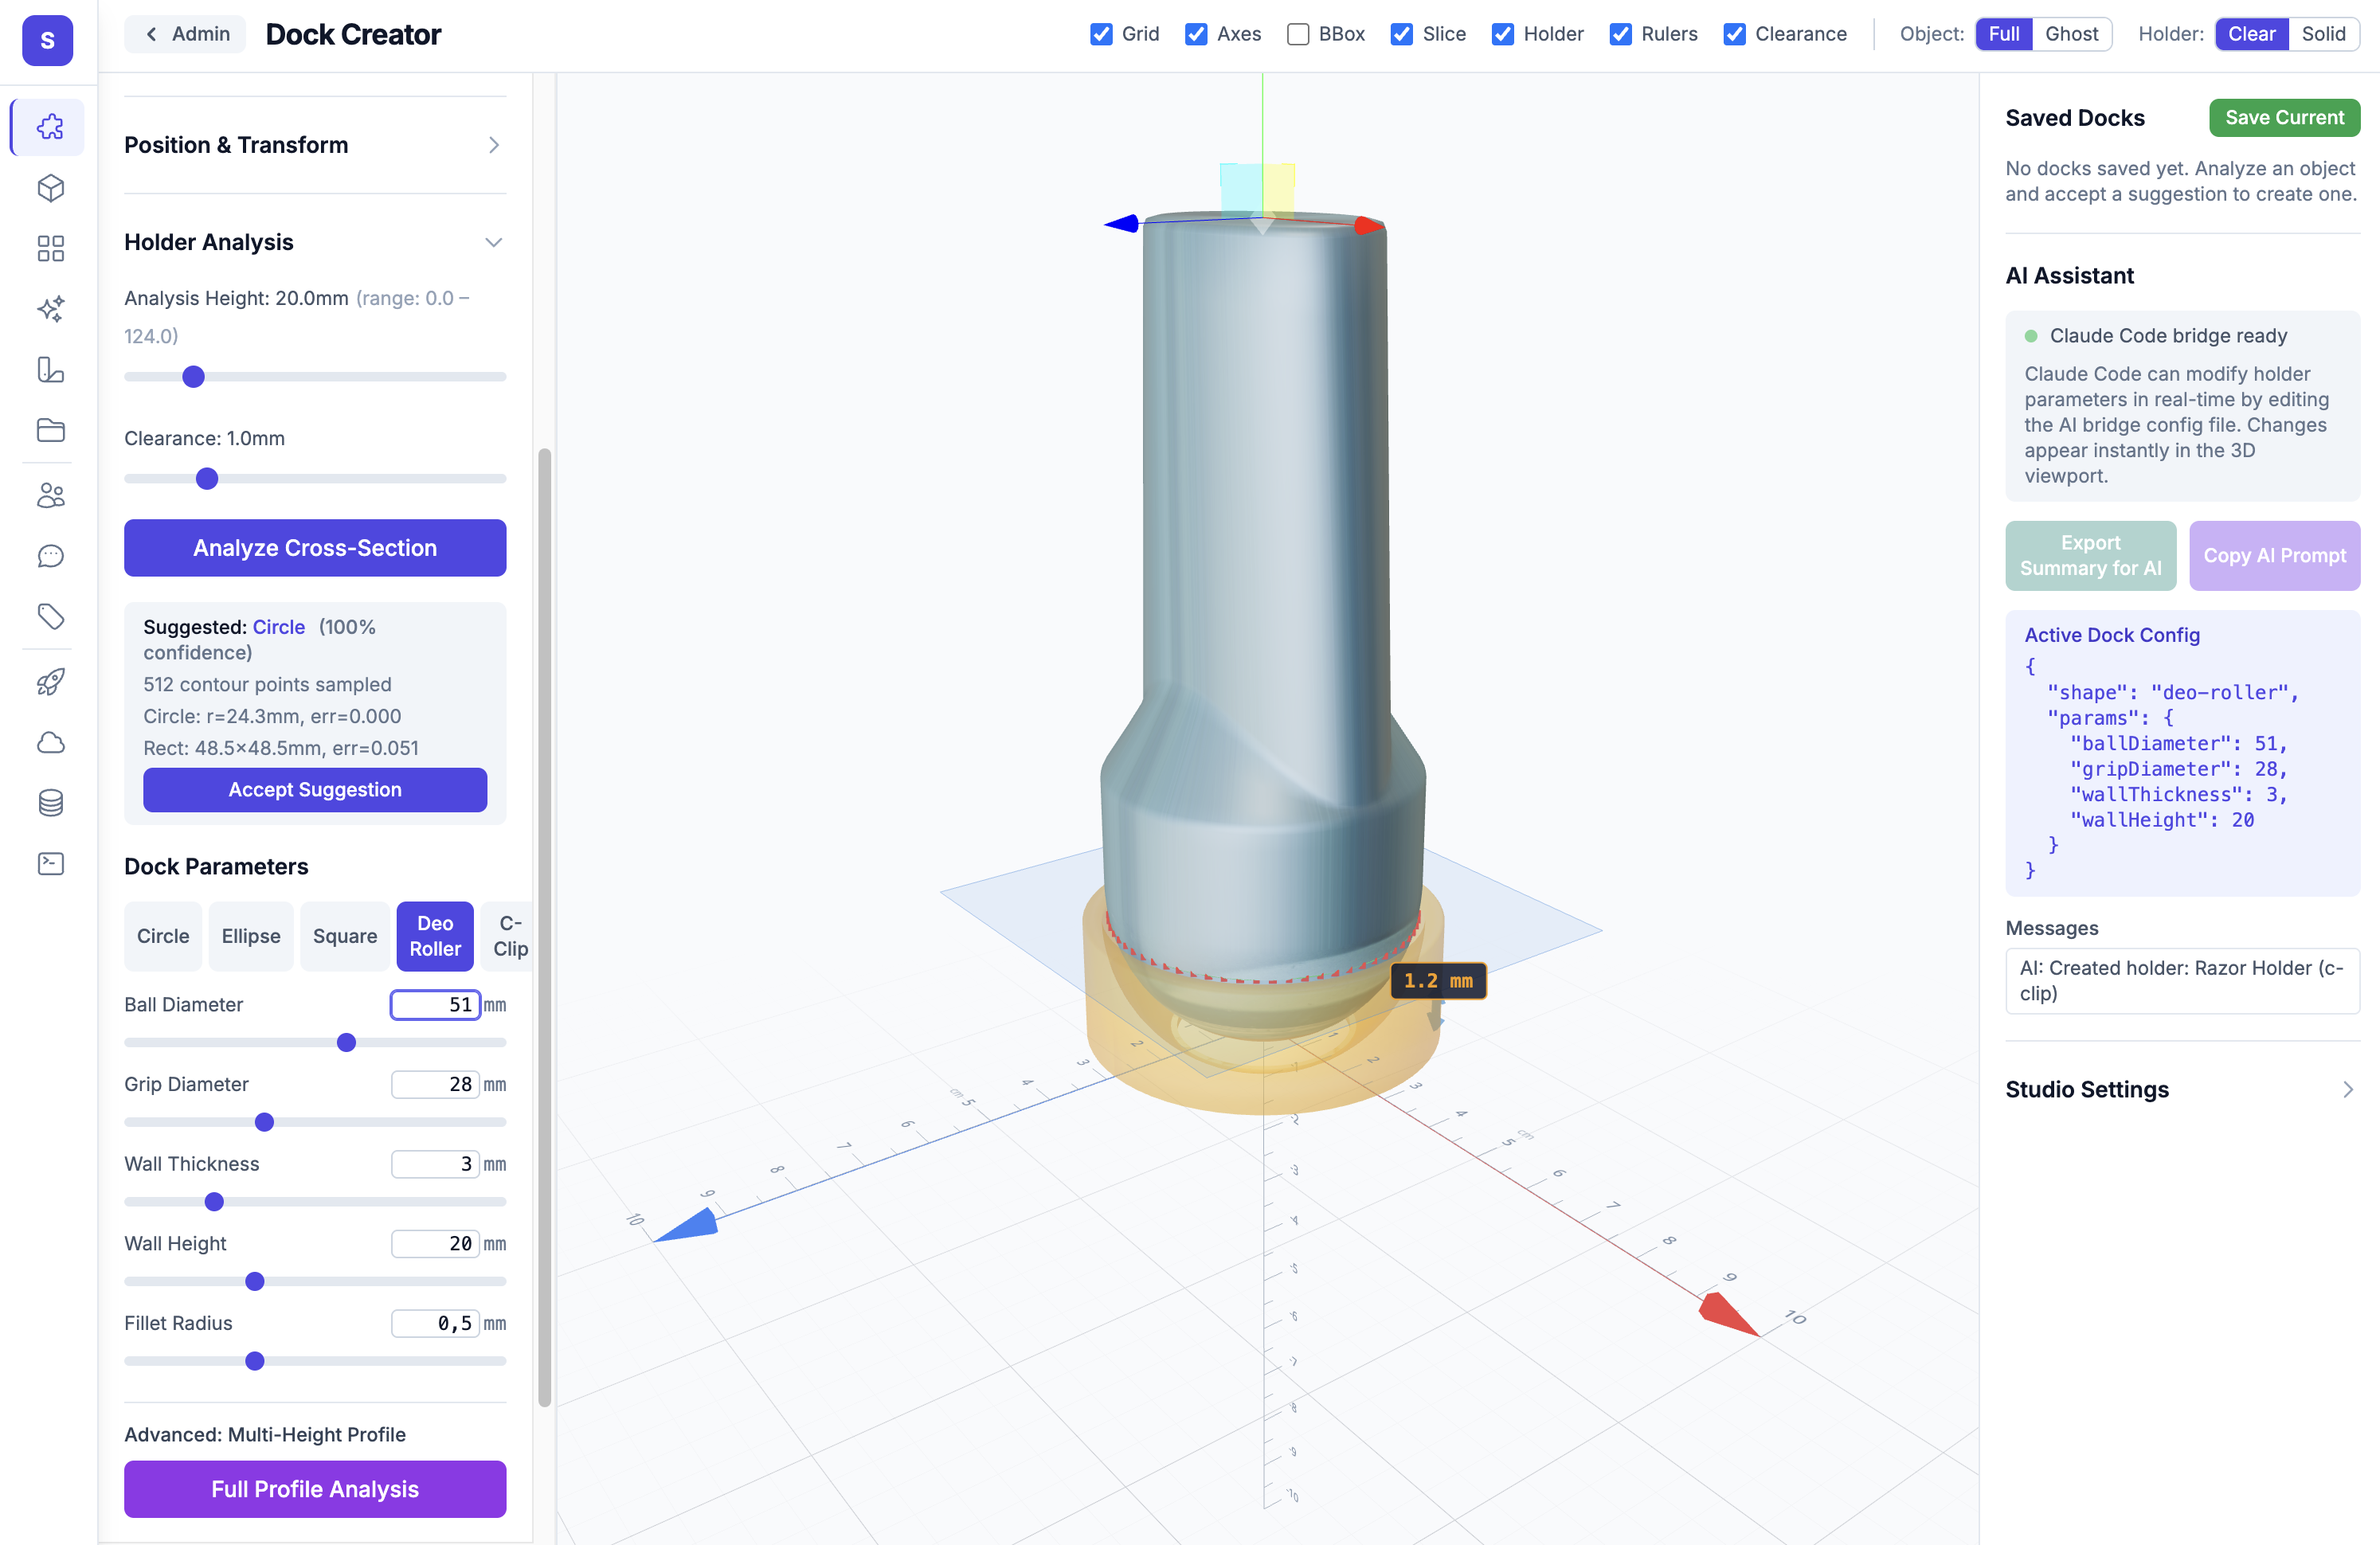The height and width of the screenshot is (1545, 2380).
Task: Disable the Grid checkbox in toolbar
Action: 1101,33
